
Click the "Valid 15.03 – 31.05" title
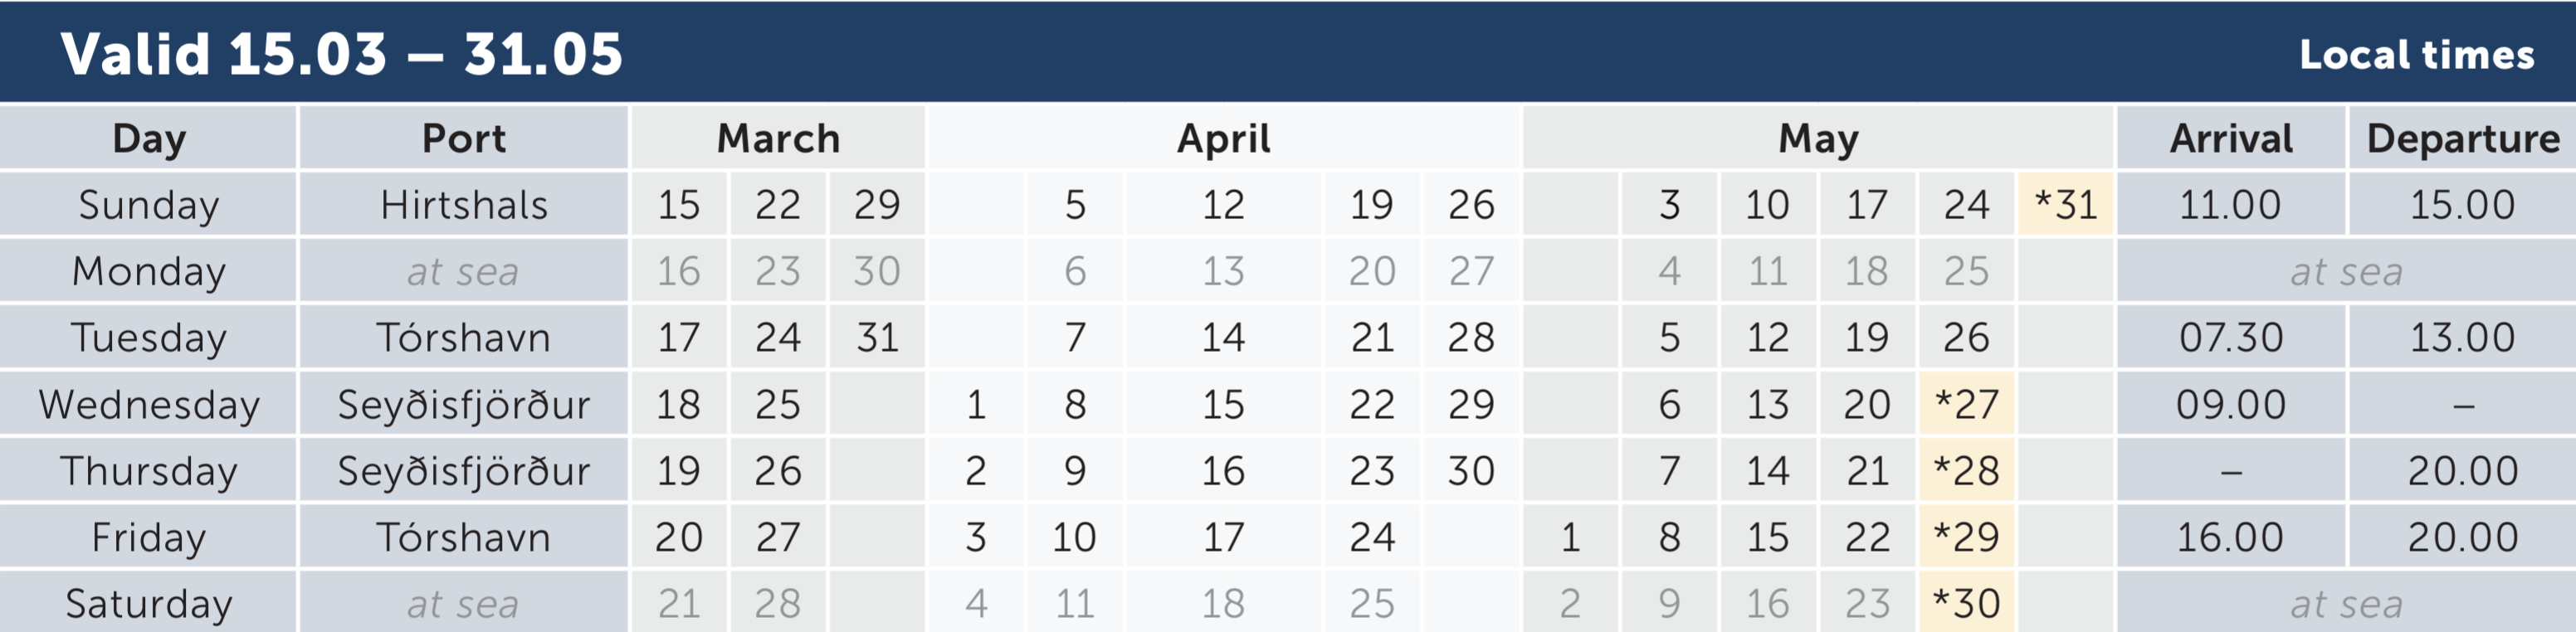(x=341, y=54)
